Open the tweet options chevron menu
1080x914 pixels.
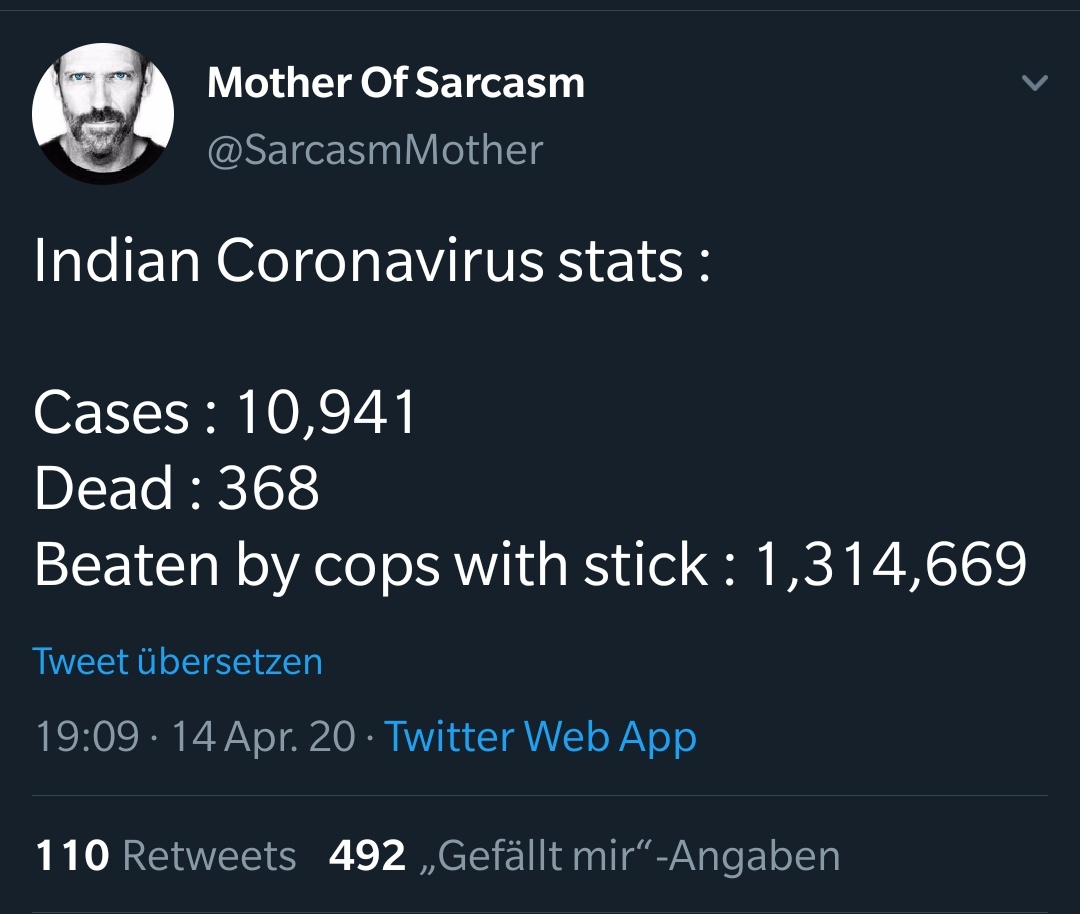click(1035, 83)
